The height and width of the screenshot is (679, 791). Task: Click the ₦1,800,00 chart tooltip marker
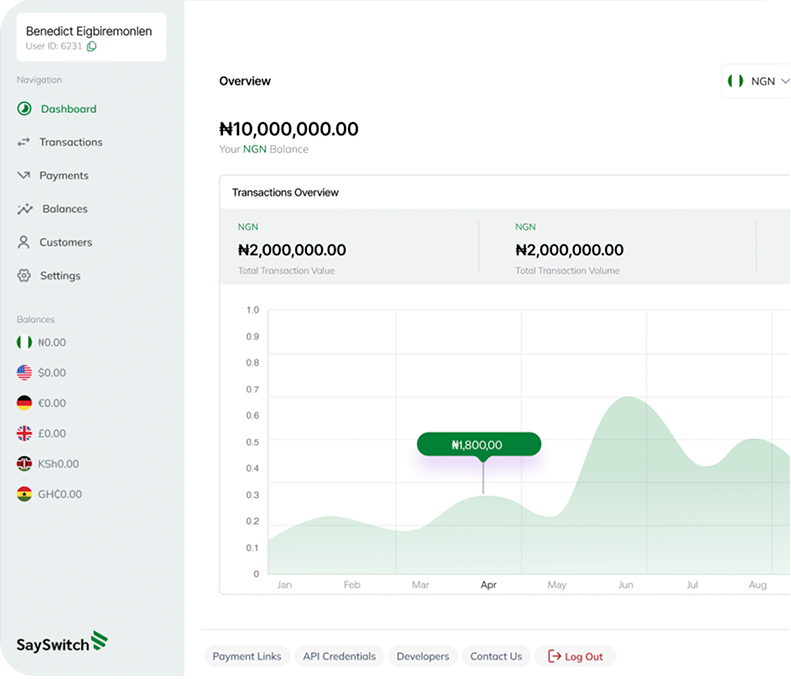pos(478,445)
